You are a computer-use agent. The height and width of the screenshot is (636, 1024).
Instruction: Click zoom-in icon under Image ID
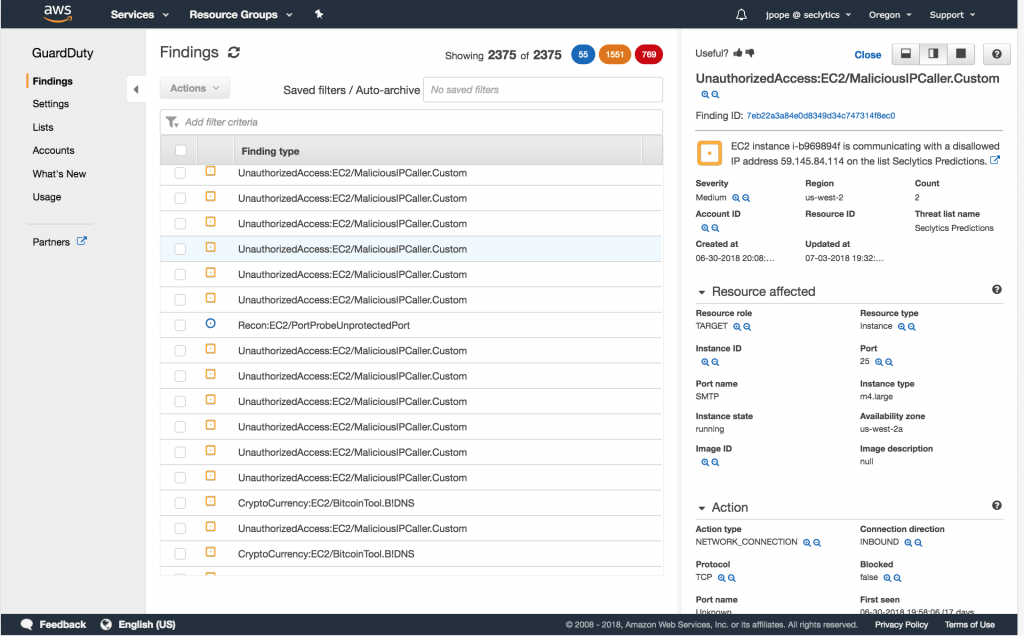705,462
